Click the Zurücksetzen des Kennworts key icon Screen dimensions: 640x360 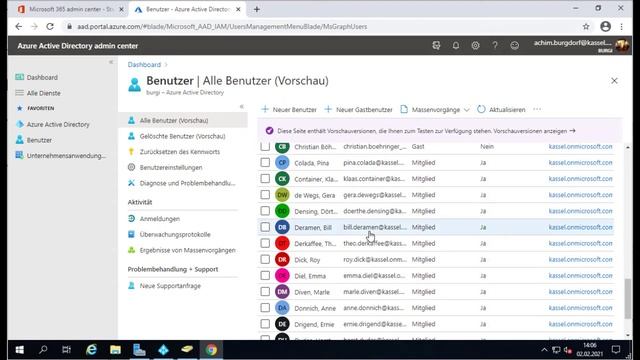131,152
